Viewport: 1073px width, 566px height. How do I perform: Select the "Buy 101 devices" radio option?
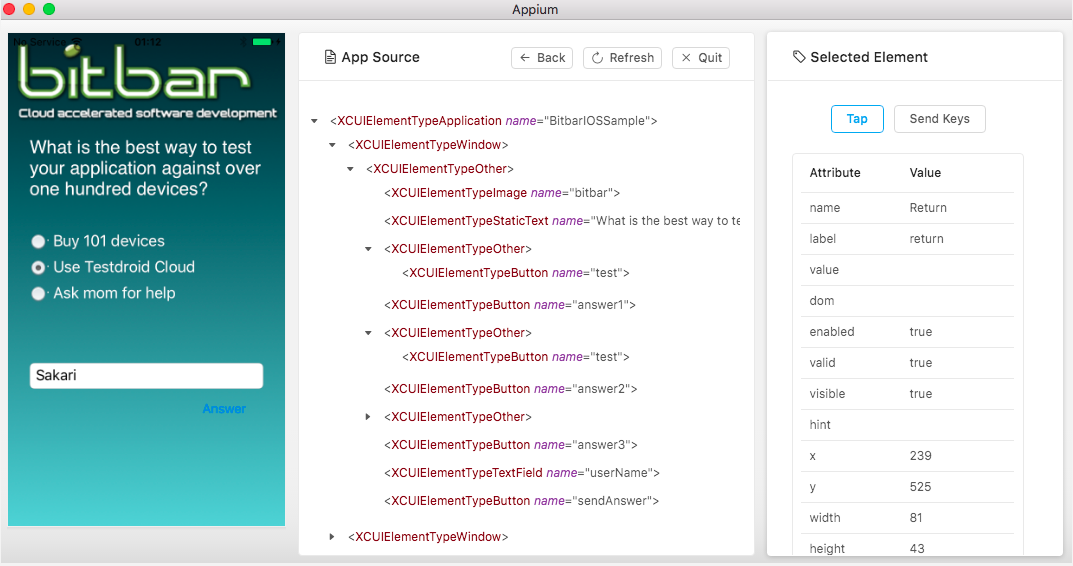click(39, 241)
